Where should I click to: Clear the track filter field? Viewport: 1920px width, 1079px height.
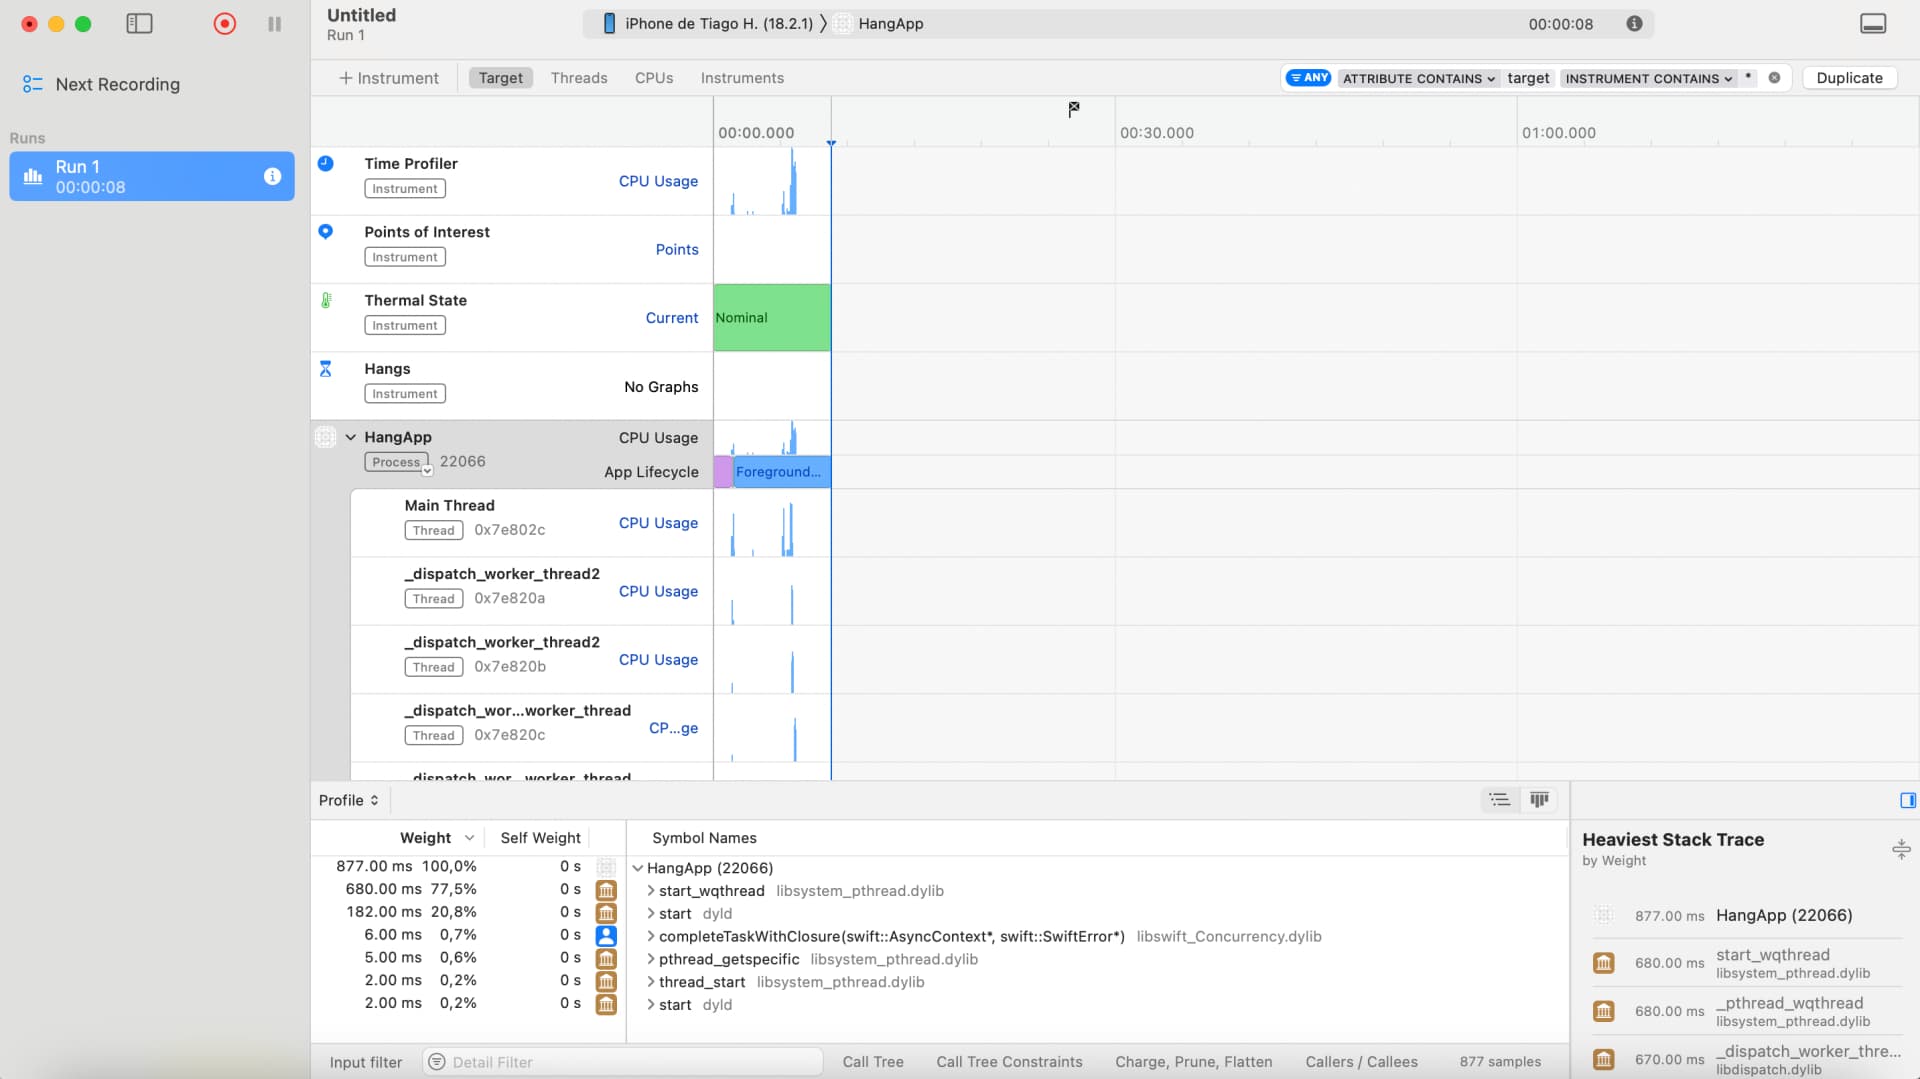pyautogui.click(x=1774, y=78)
